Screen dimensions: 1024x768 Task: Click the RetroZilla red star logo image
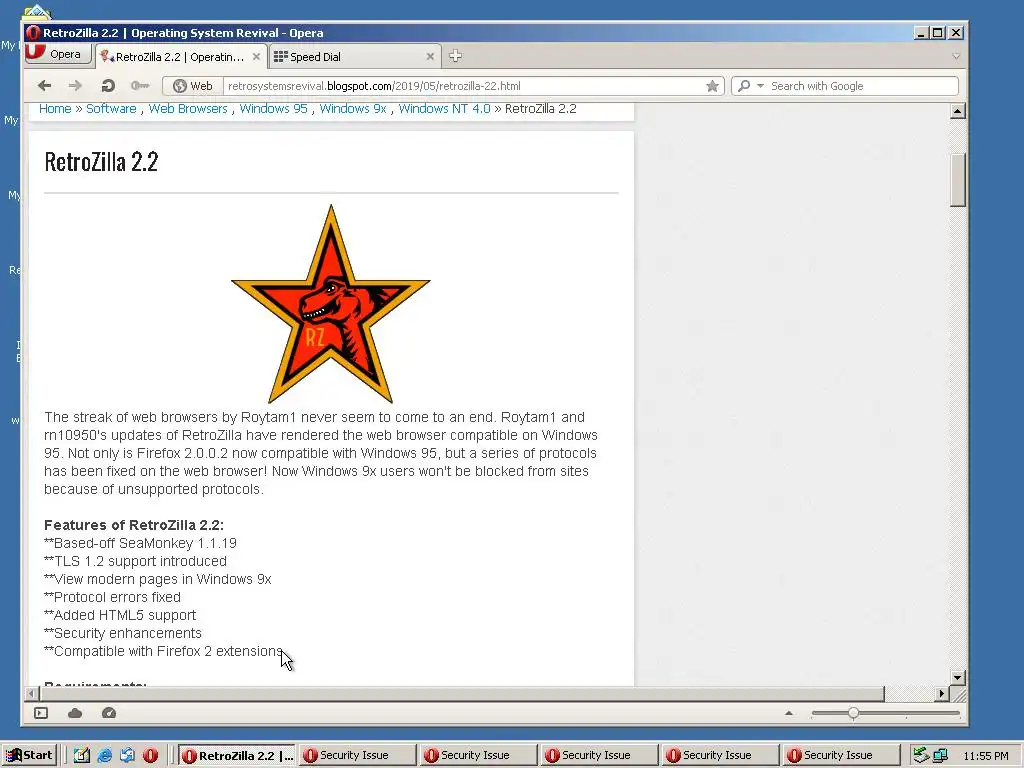point(330,304)
